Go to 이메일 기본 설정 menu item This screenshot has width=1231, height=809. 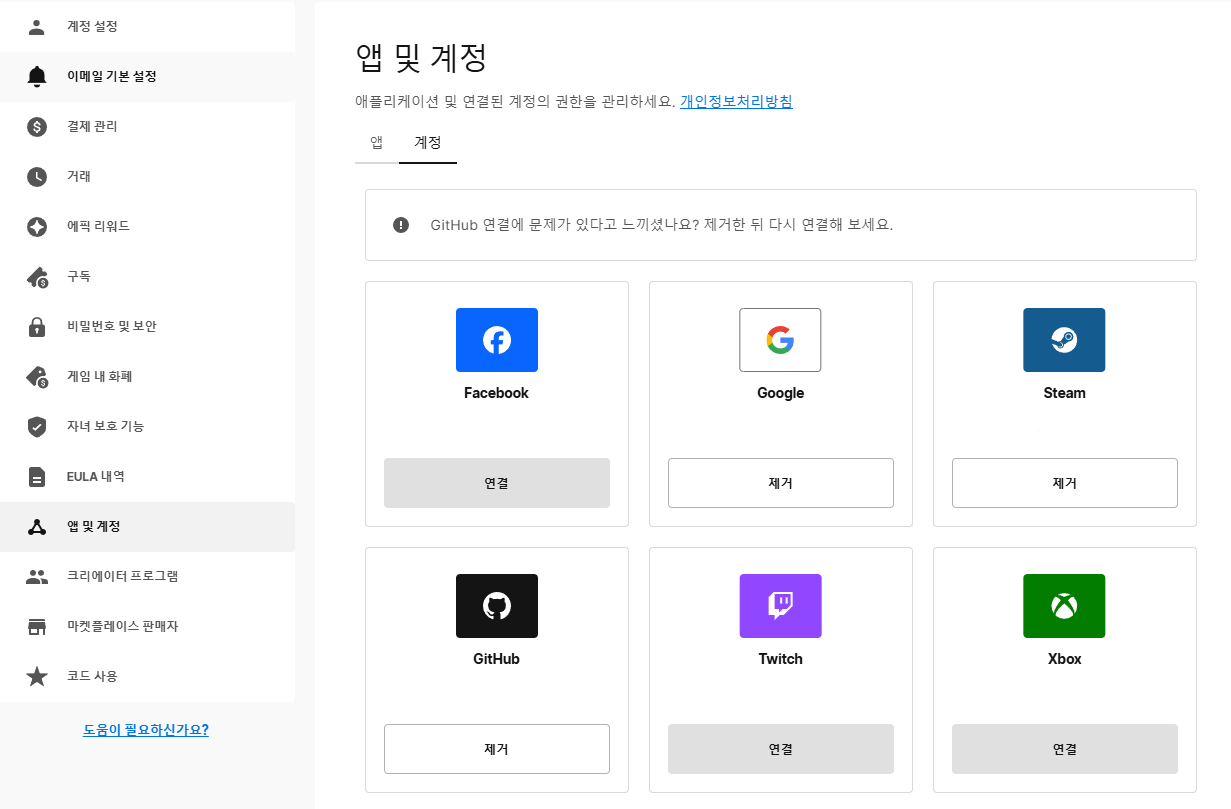click(147, 77)
